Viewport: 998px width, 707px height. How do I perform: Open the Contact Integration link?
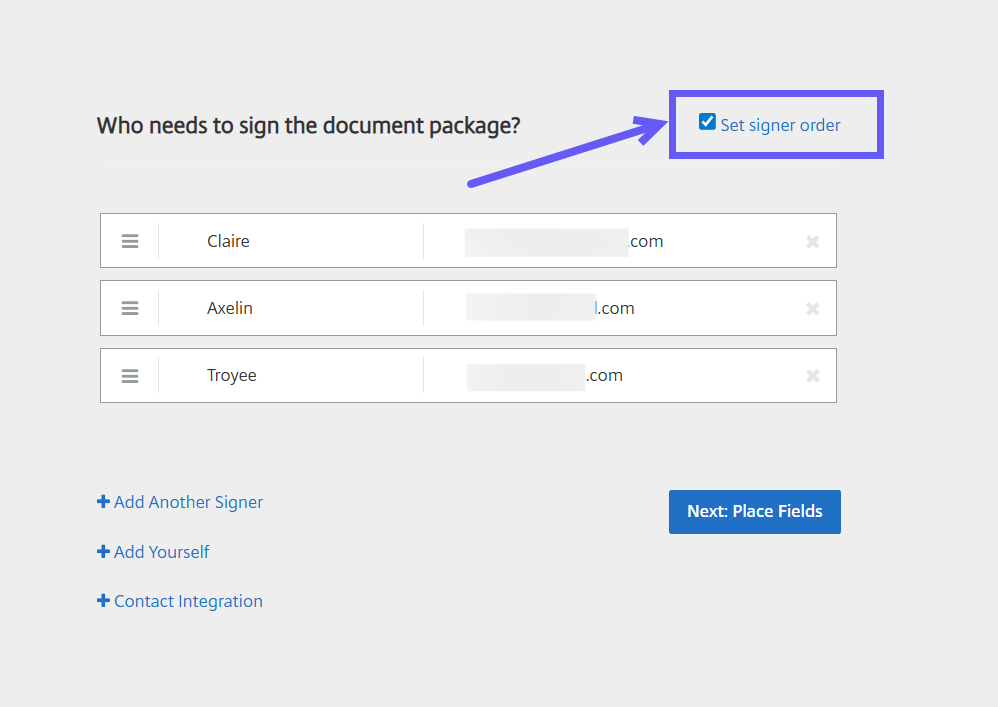coord(188,601)
